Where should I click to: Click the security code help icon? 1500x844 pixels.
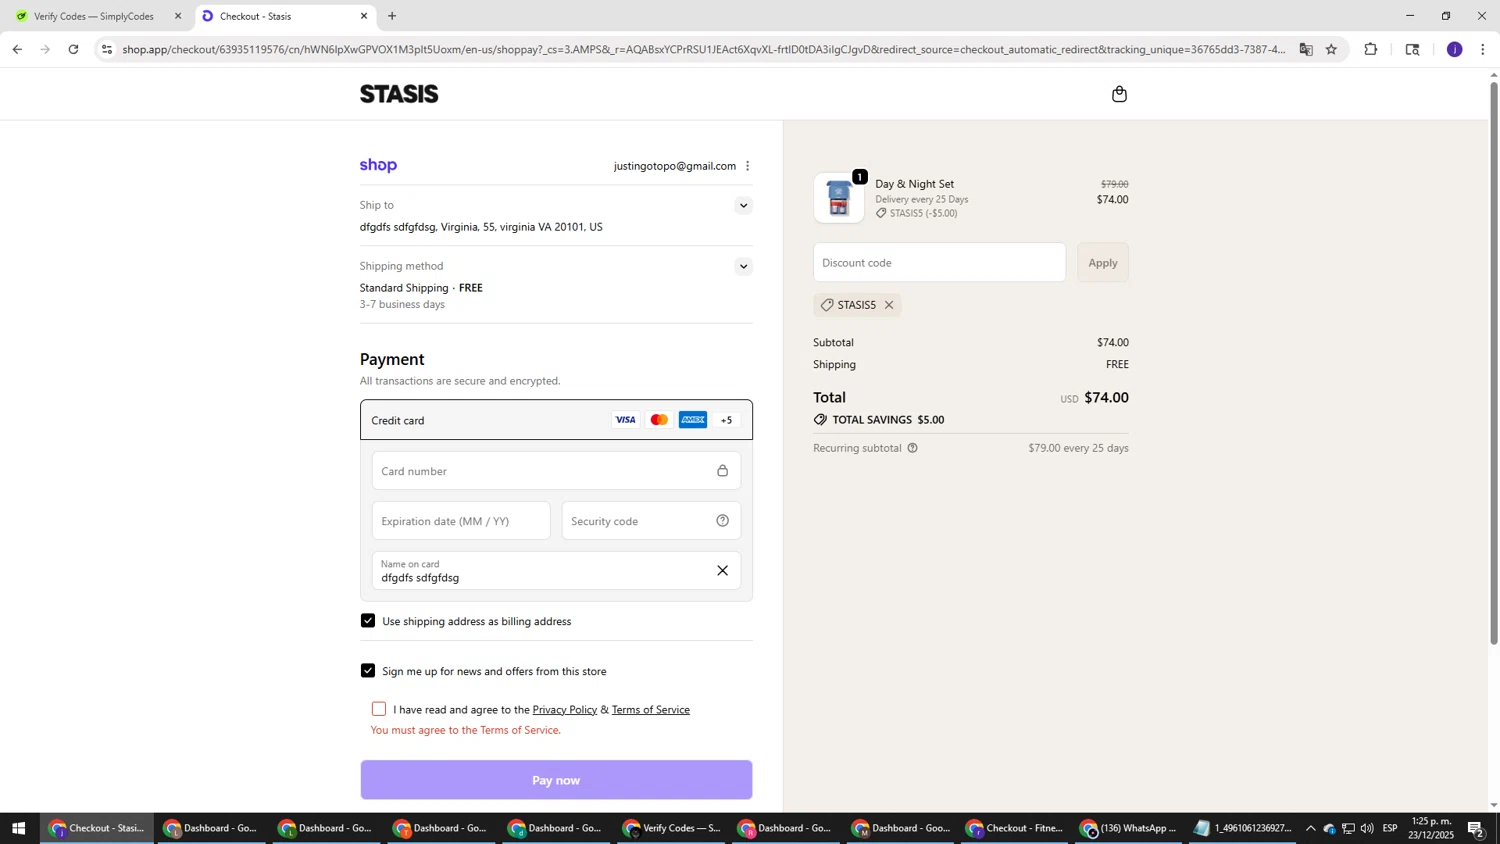point(722,521)
